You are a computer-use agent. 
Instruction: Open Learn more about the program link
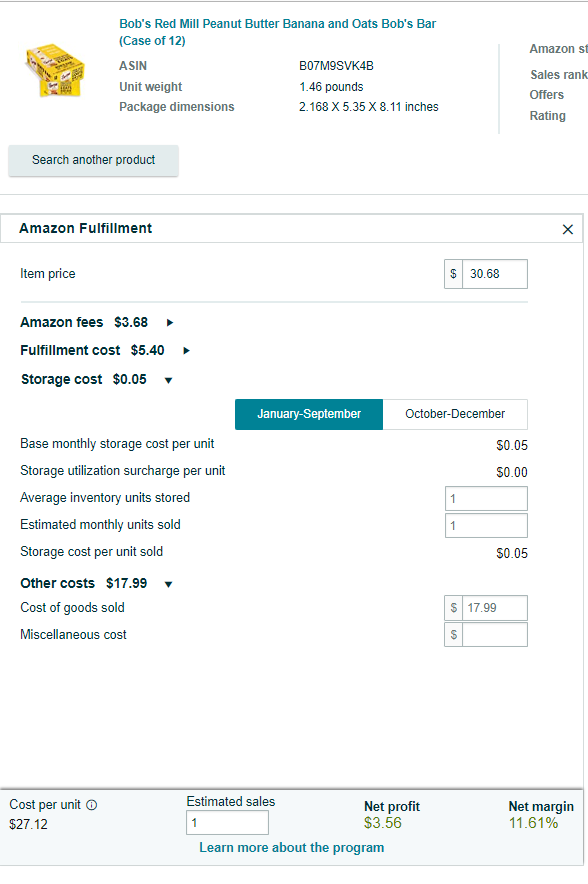(x=291, y=847)
